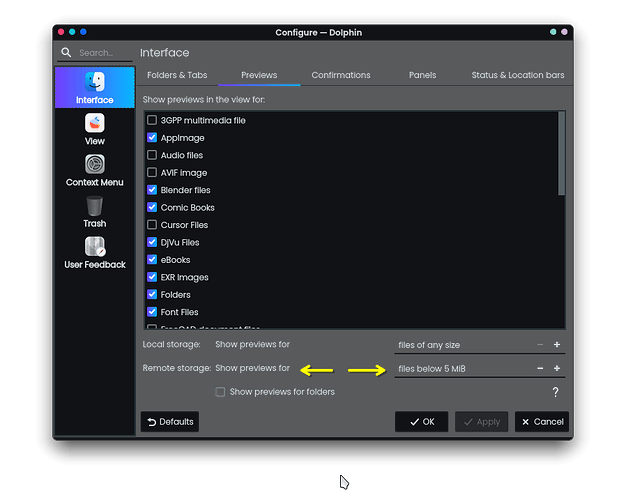This screenshot has width=626, height=500.
Task: Switch to Folders & Tabs tab
Action: [177, 75]
